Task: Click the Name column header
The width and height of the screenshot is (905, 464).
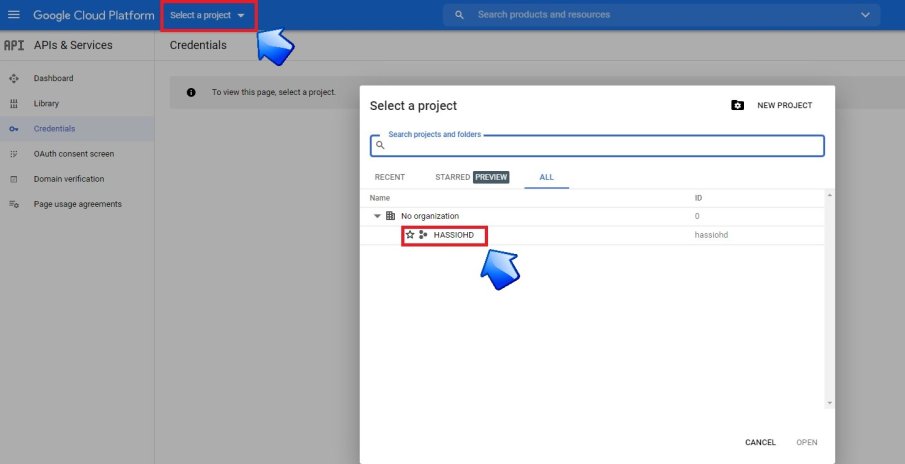Action: pos(380,198)
